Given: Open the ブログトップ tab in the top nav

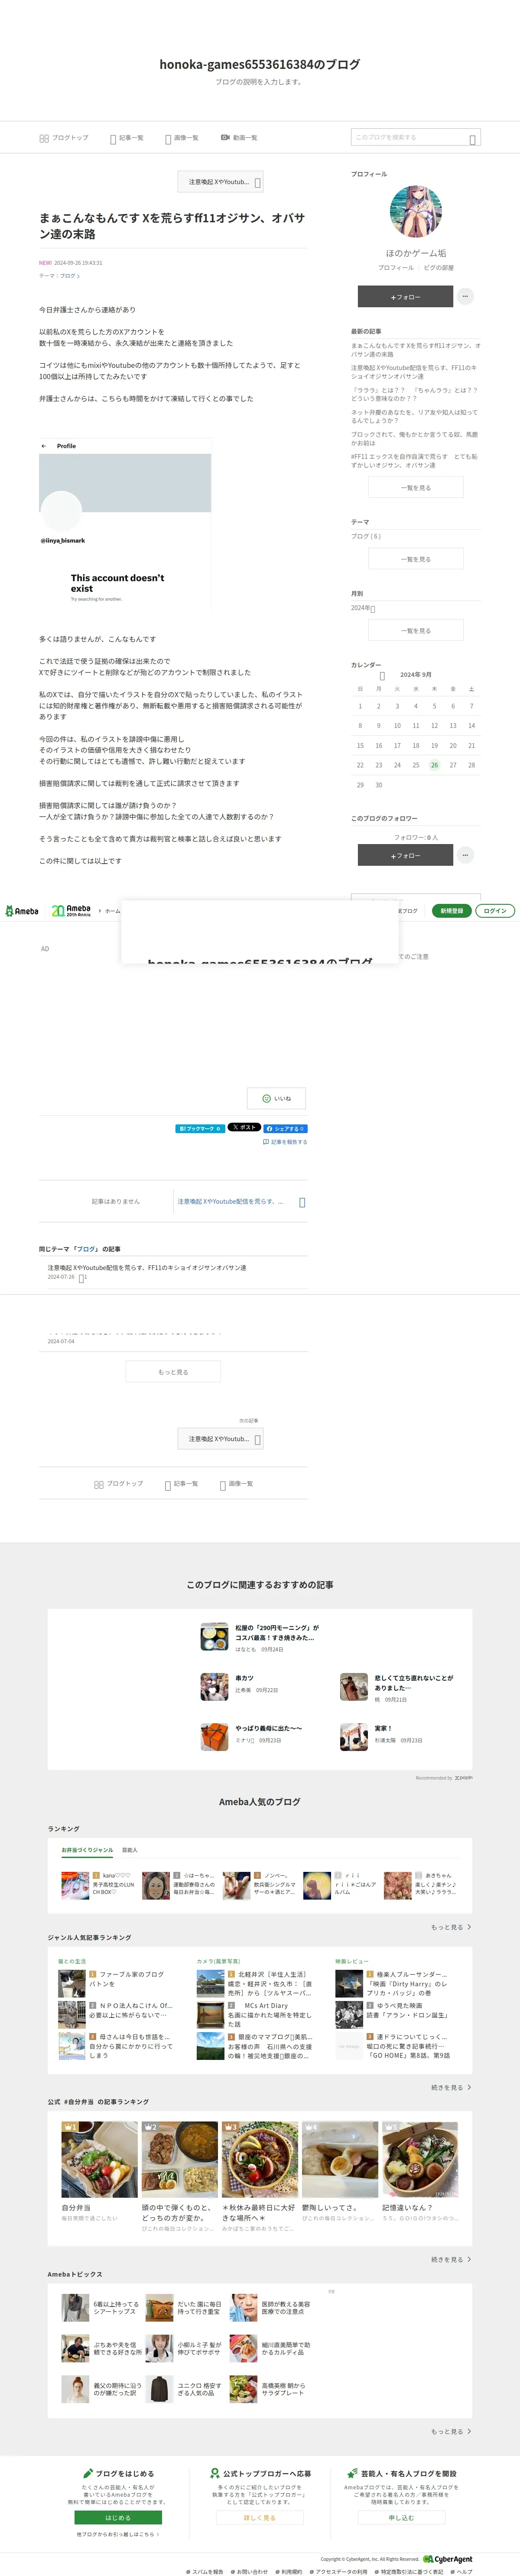Looking at the screenshot, I should click(64, 138).
